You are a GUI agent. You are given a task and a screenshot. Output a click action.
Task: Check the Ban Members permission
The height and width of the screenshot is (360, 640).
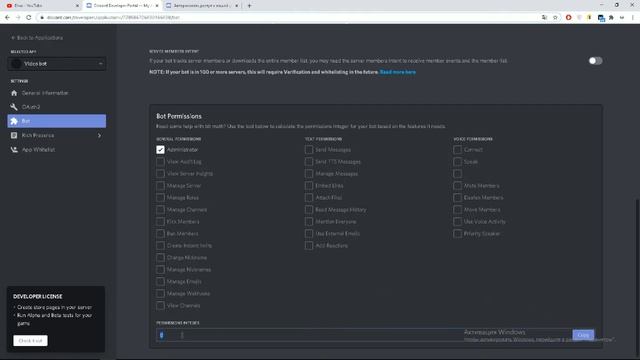[160, 233]
